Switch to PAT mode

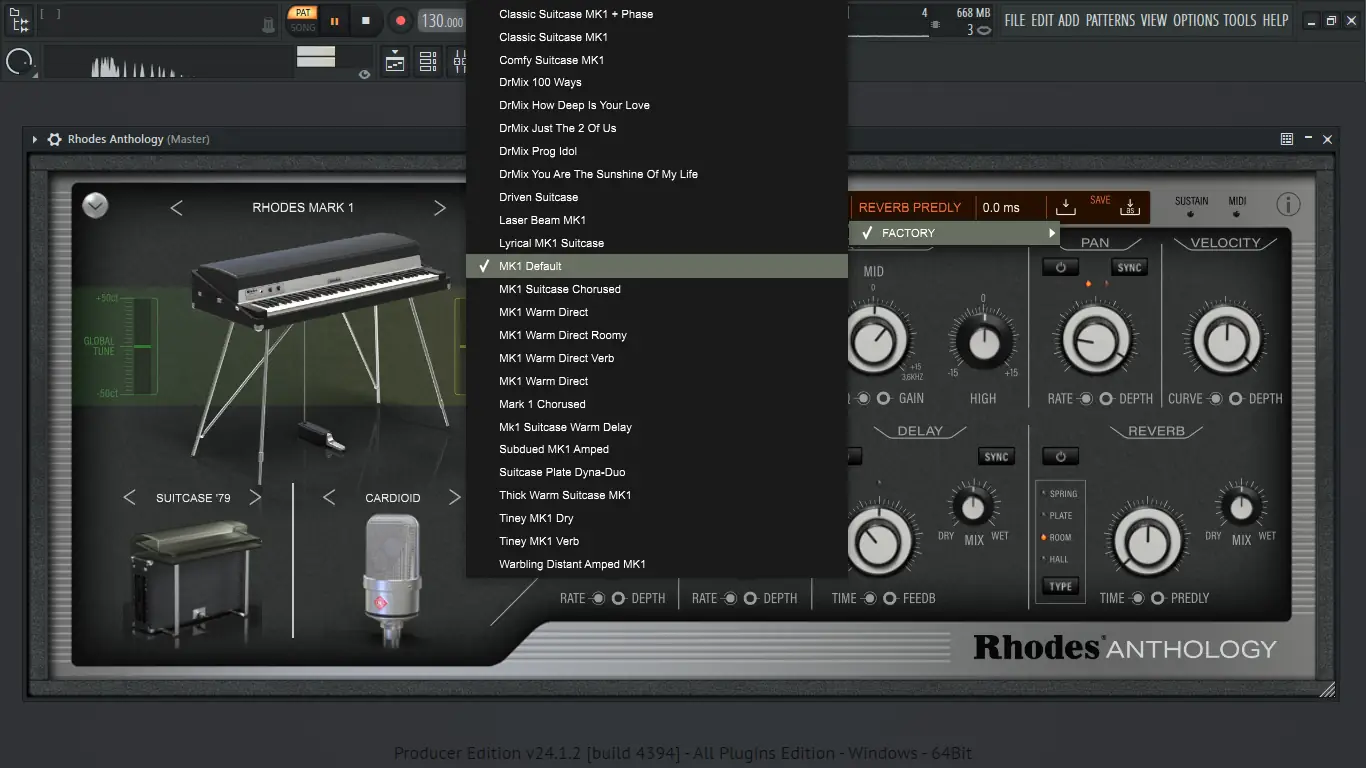point(301,13)
